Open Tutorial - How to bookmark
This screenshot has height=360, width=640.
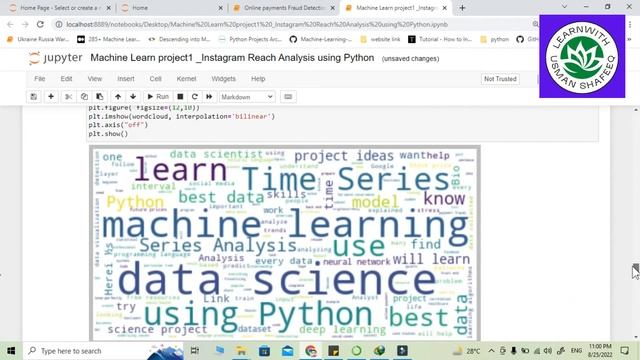[x=440, y=39]
